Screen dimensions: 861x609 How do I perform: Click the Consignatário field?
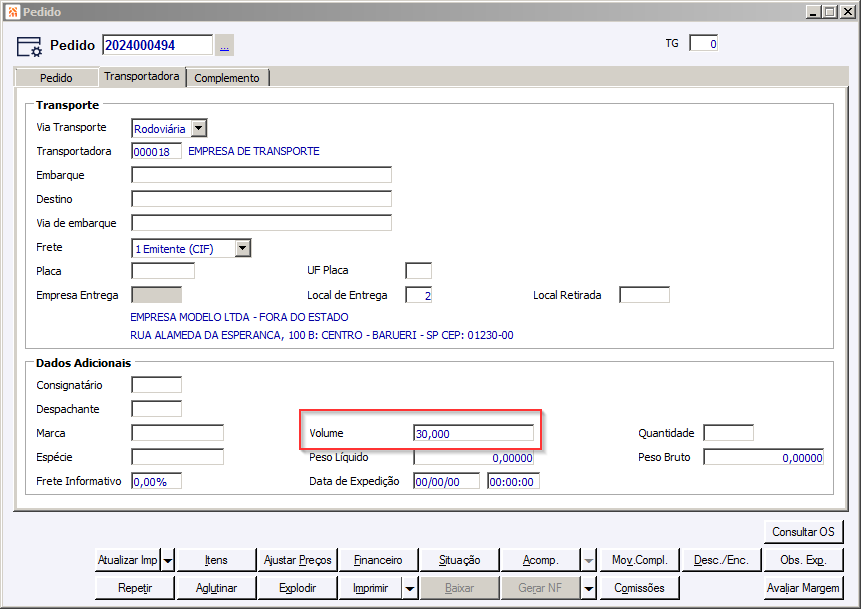[x=156, y=385]
